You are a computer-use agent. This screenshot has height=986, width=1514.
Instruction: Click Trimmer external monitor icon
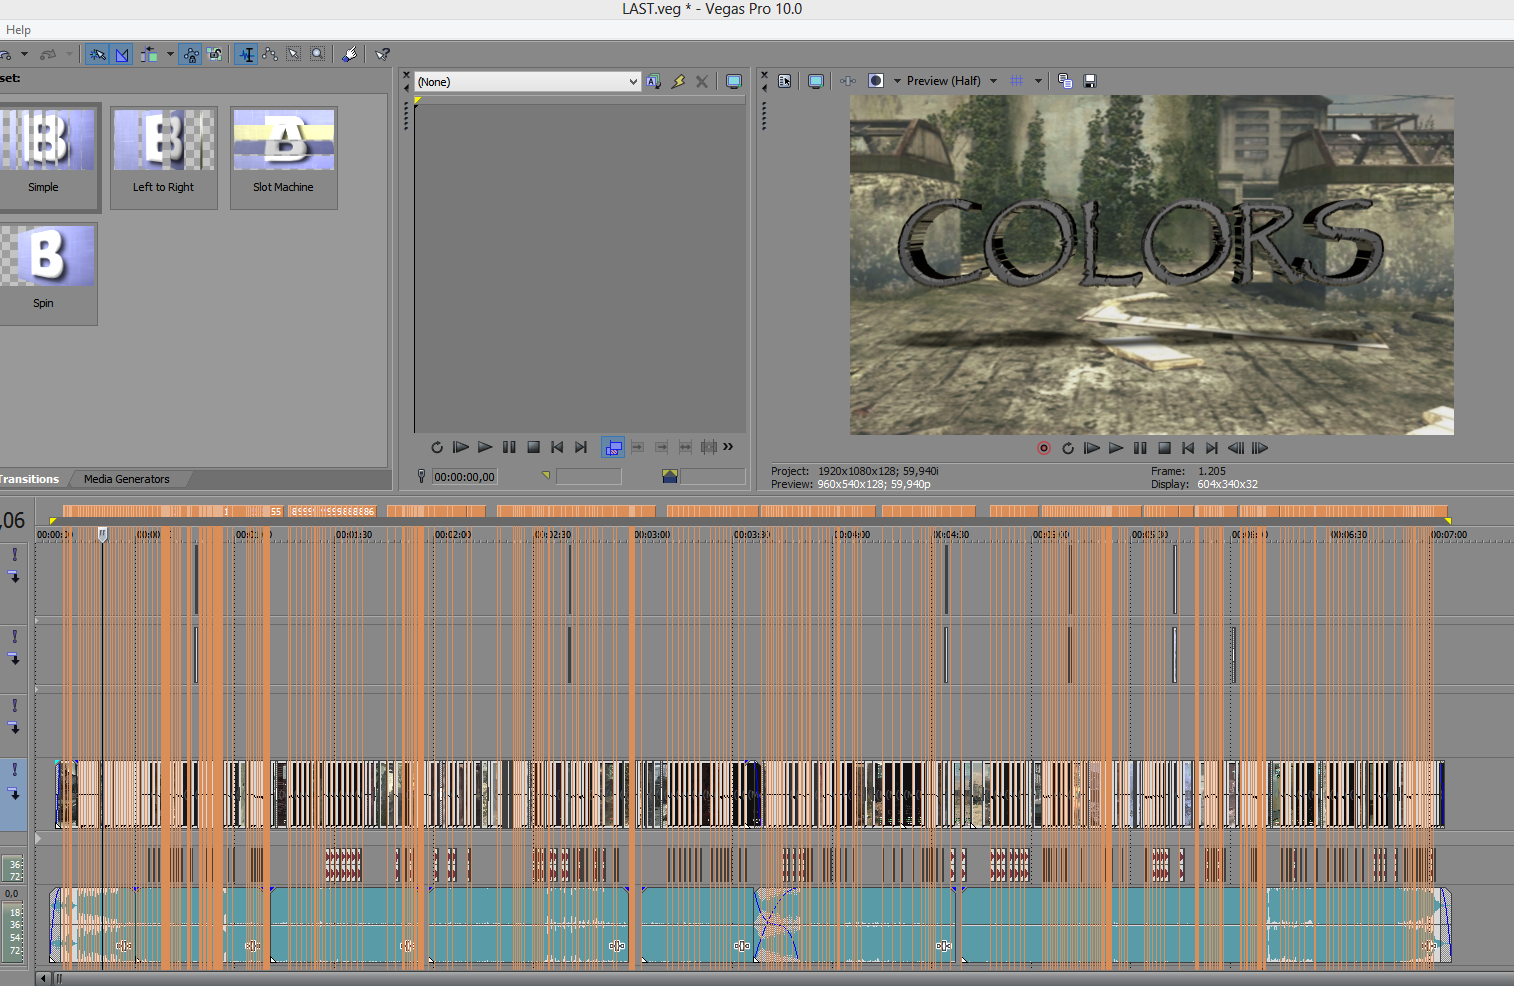point(734,82)
